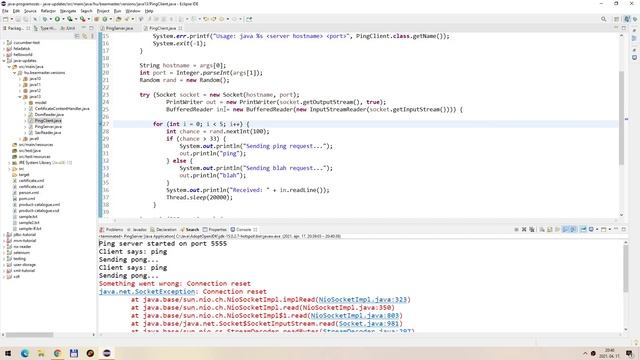The height and width of the screenshot is (360, 640).
Task: Click the External Tools run icon
Action: pyautogui.click(x=82, y=19)
